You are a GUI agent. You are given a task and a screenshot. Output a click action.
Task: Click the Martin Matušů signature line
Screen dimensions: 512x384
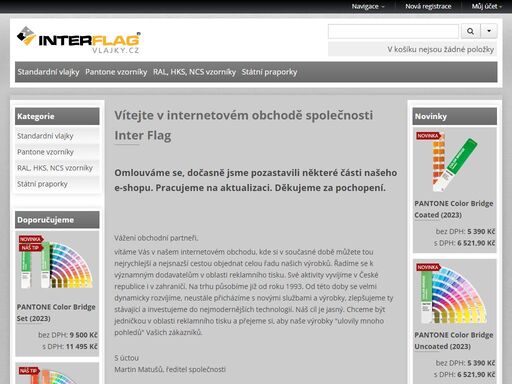point(170,369)
